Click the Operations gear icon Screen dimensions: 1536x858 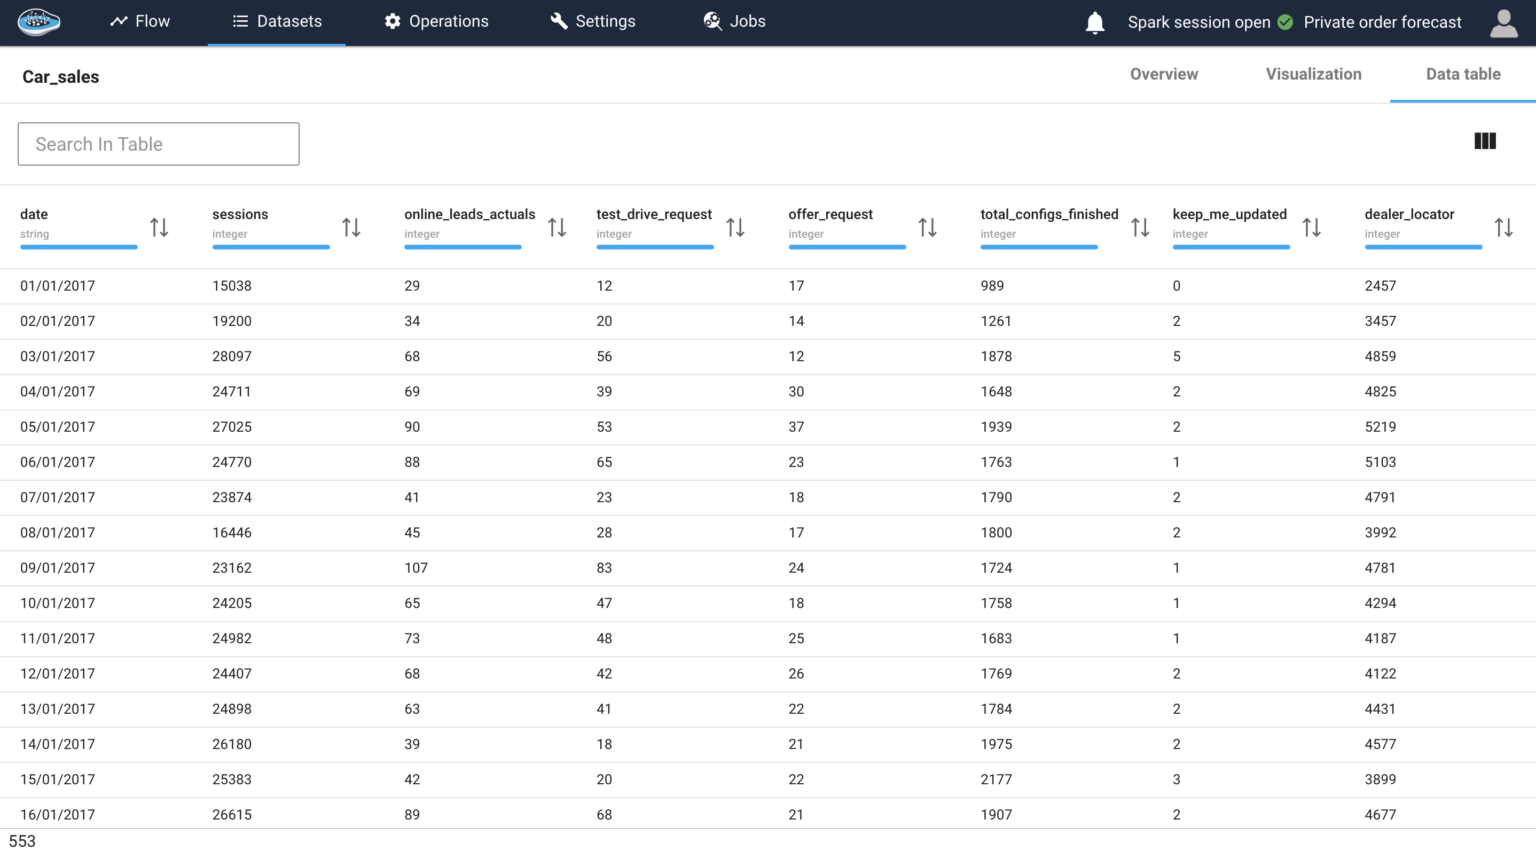394,21
